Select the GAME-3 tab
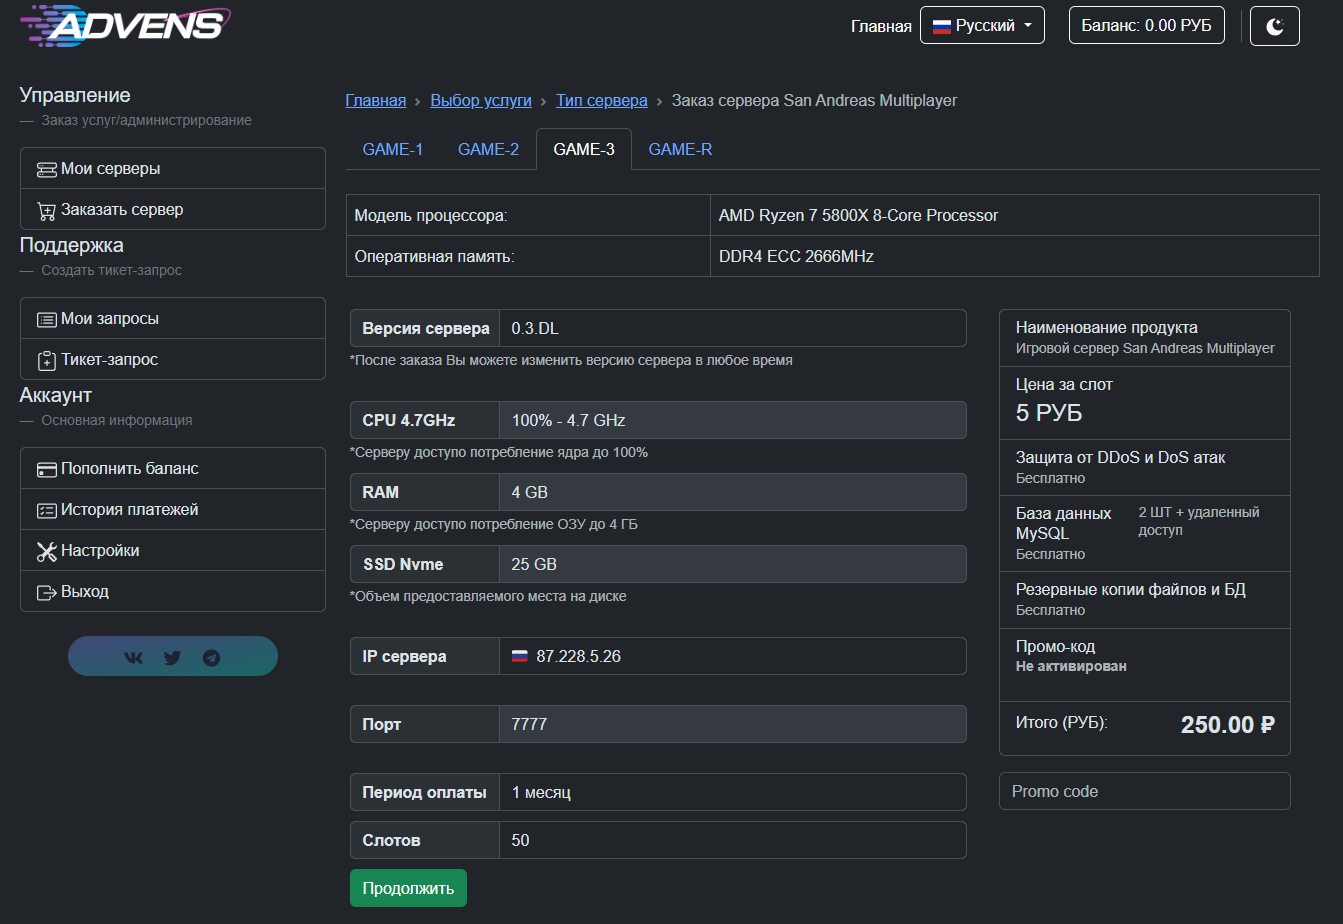This screenshot has height=924, width=1343. click(x=584, y=149)
